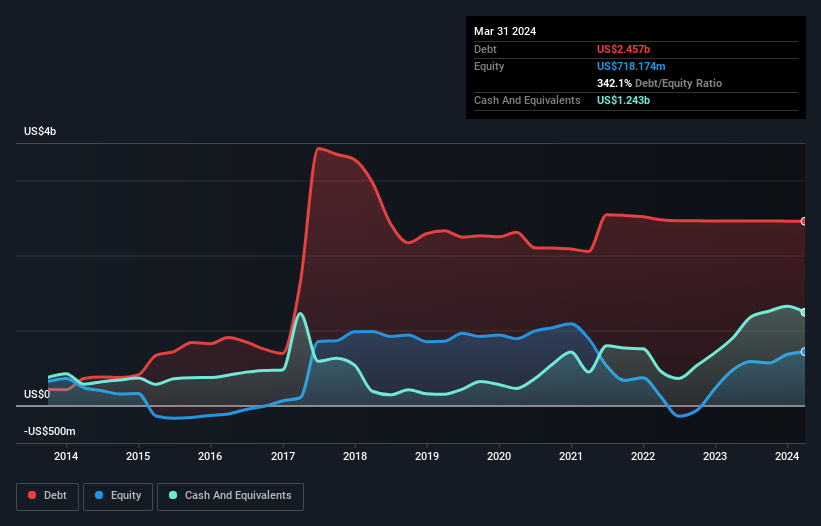
Task: Select the teal Cash endpoint marker
Action: [x=804, y=312]
